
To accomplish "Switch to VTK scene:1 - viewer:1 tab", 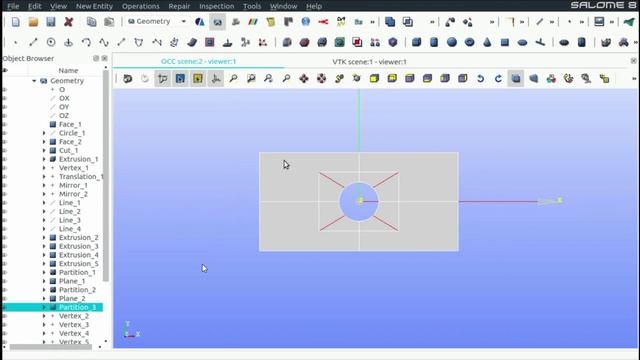I will pyautogui.click(x=369, y=62).
